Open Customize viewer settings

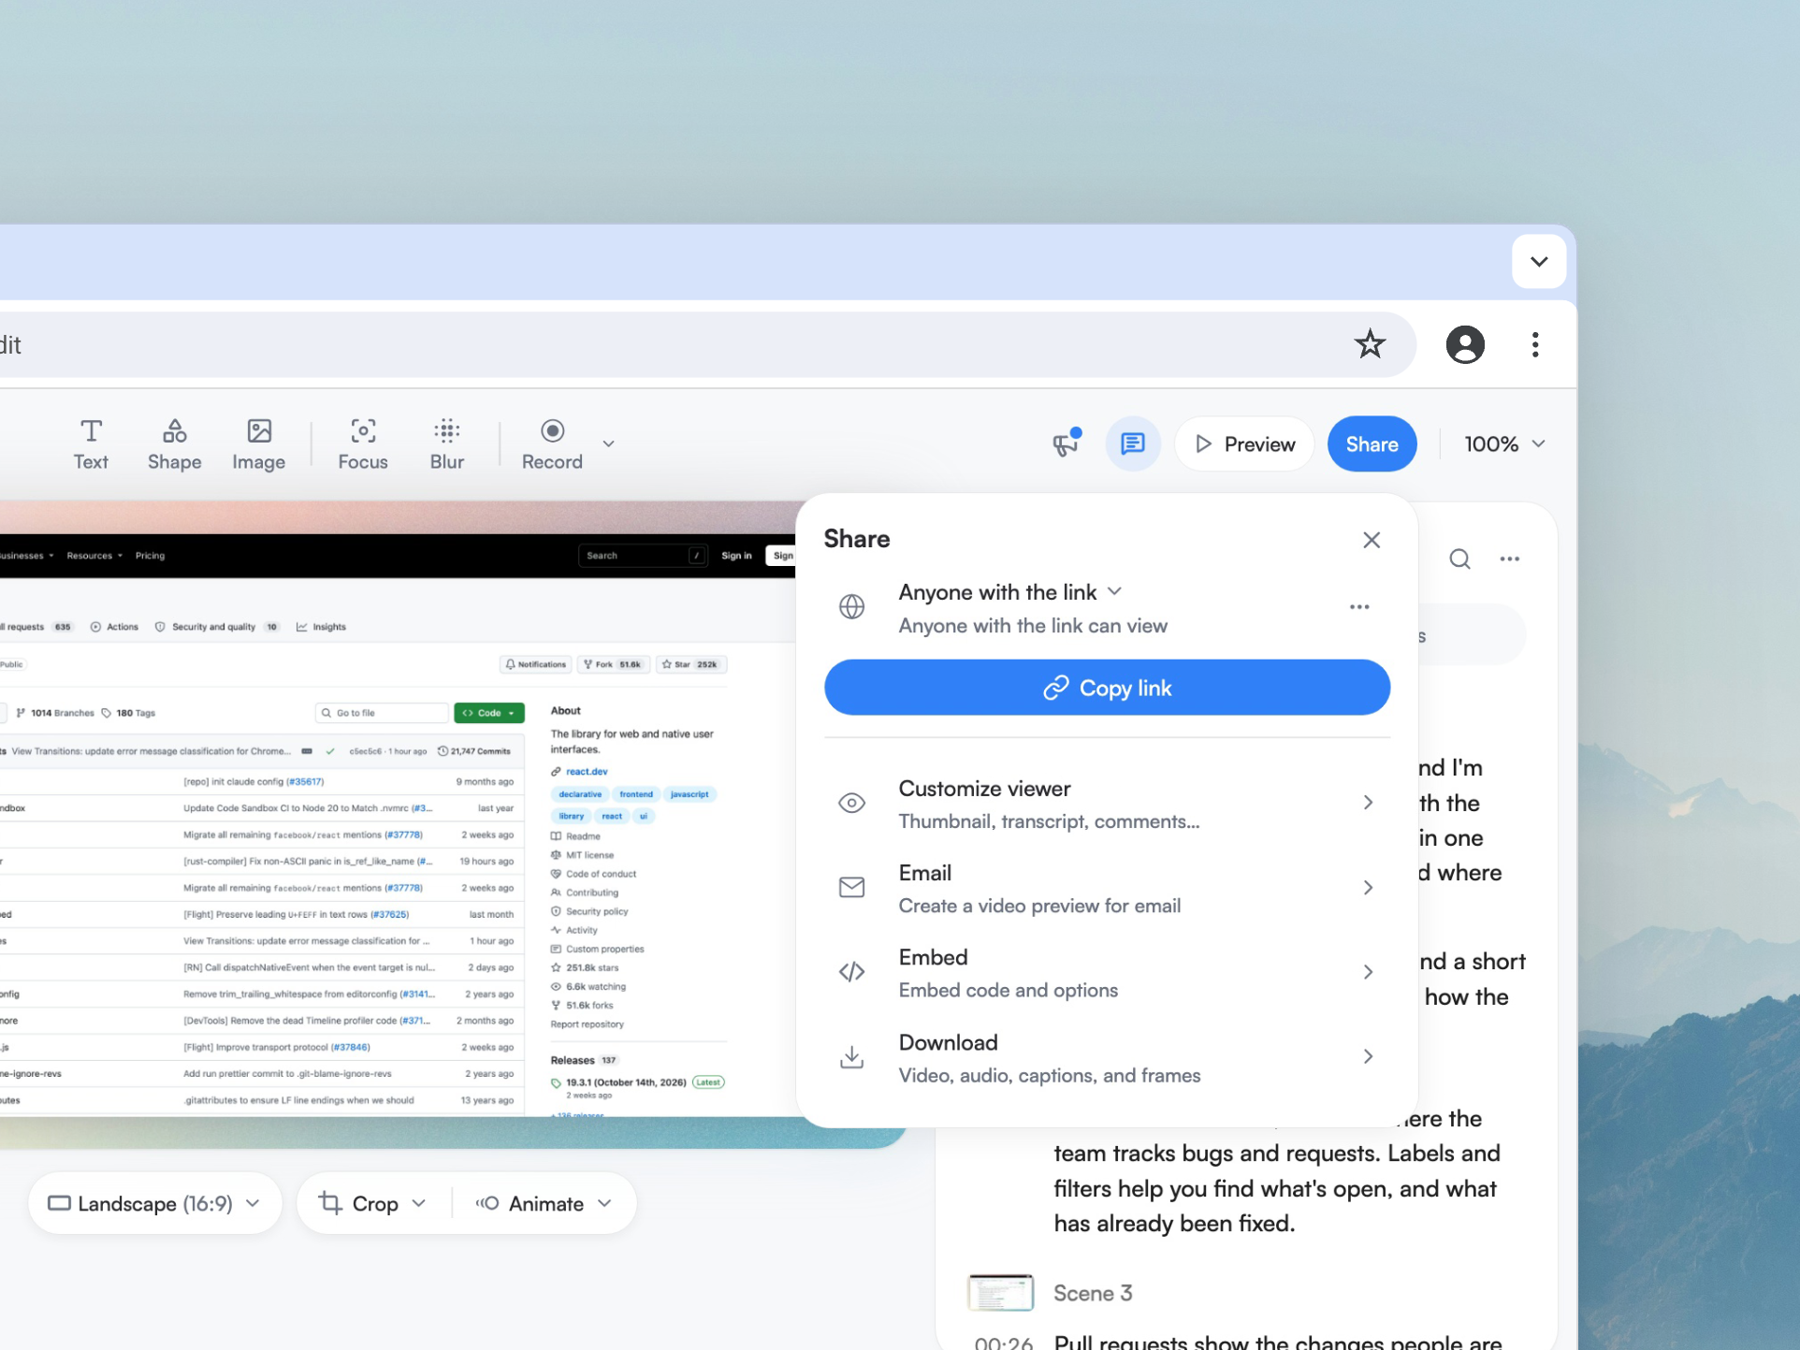pyautogui.click(x=1107, y=804)
